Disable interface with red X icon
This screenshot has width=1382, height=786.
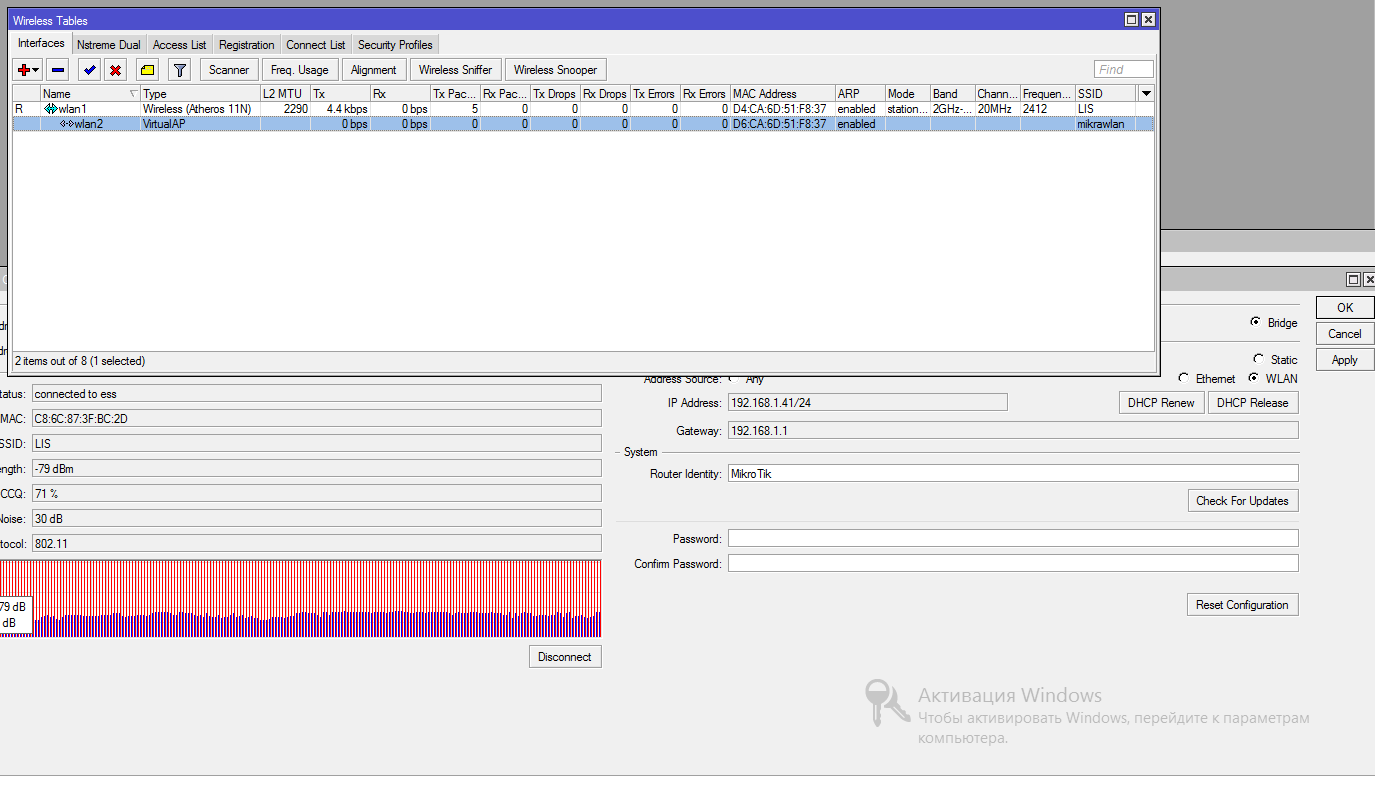pos(116,70)
